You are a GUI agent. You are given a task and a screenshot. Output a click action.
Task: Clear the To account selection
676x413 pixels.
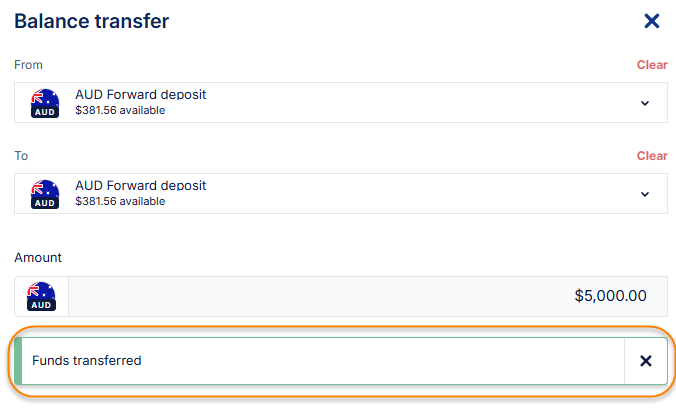[652, 156]
